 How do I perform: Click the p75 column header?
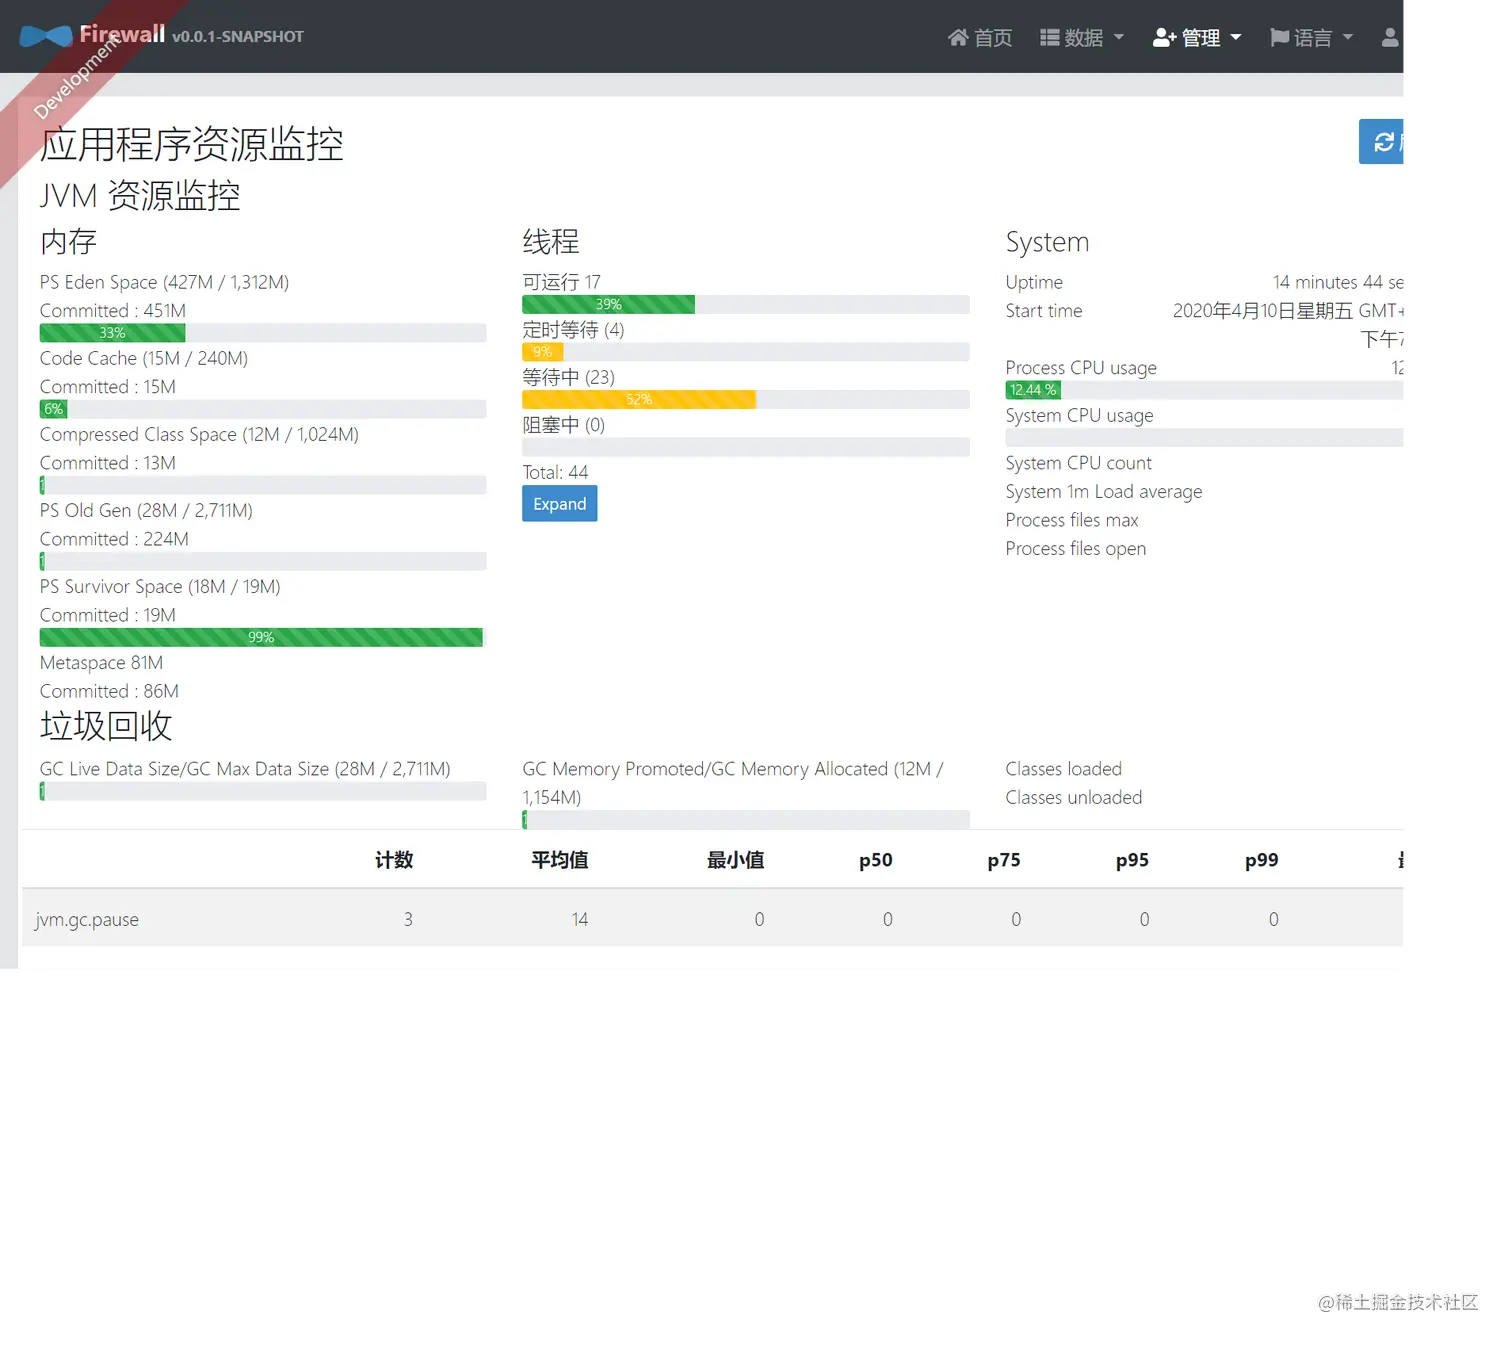pos(1004,860)
